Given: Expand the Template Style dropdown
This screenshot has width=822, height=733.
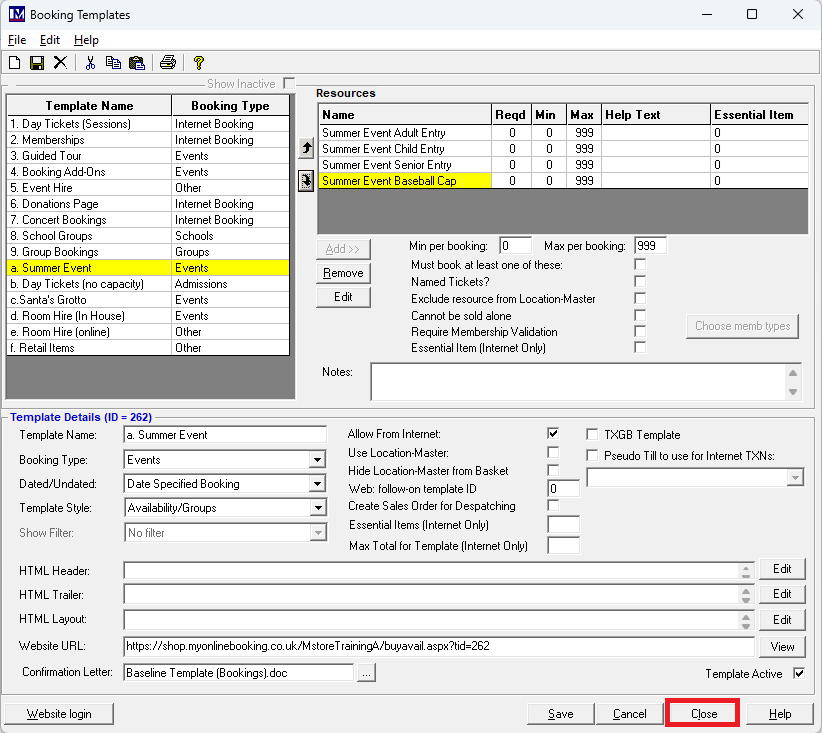Looking at the screenshot, I should pyautogui.click(x=317, y=508).
